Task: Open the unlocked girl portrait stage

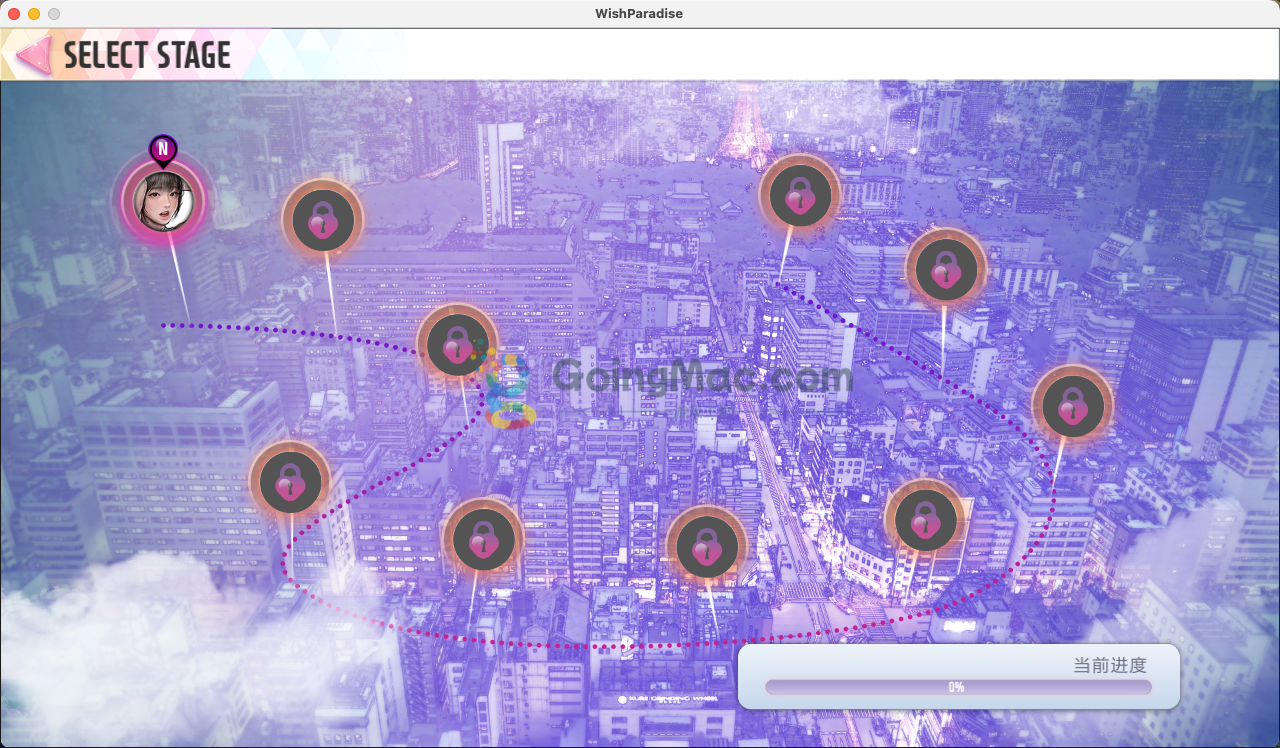Action: (x=163, y=201)
